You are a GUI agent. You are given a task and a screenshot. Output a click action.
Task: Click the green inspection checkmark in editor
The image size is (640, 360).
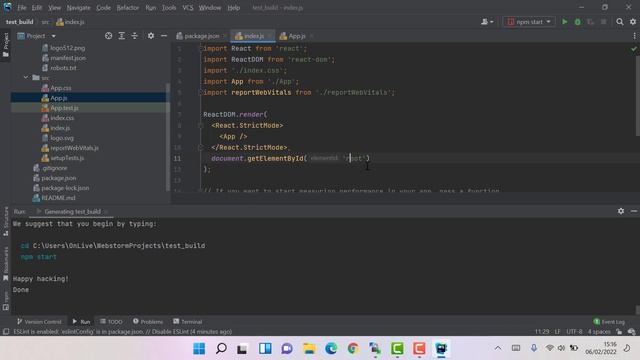click(633, 49)
